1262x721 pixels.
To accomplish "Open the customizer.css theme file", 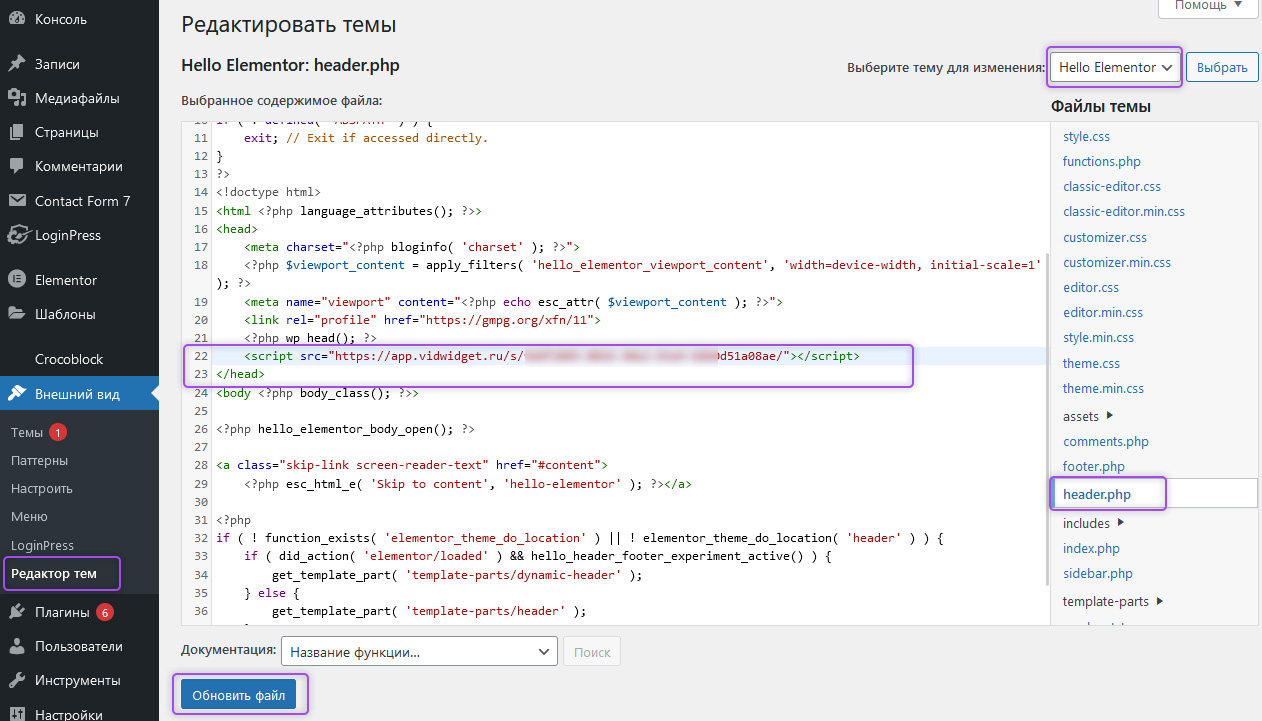I will click(1105, 237).
